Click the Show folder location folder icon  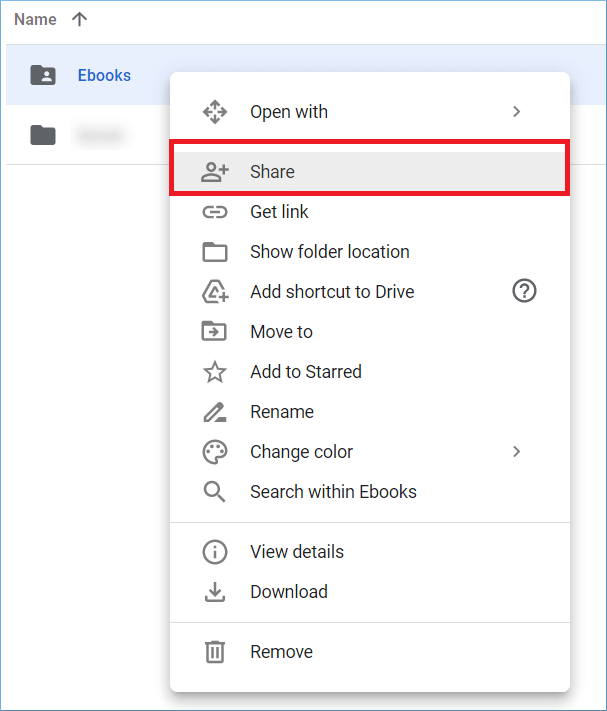click(215, 252)
